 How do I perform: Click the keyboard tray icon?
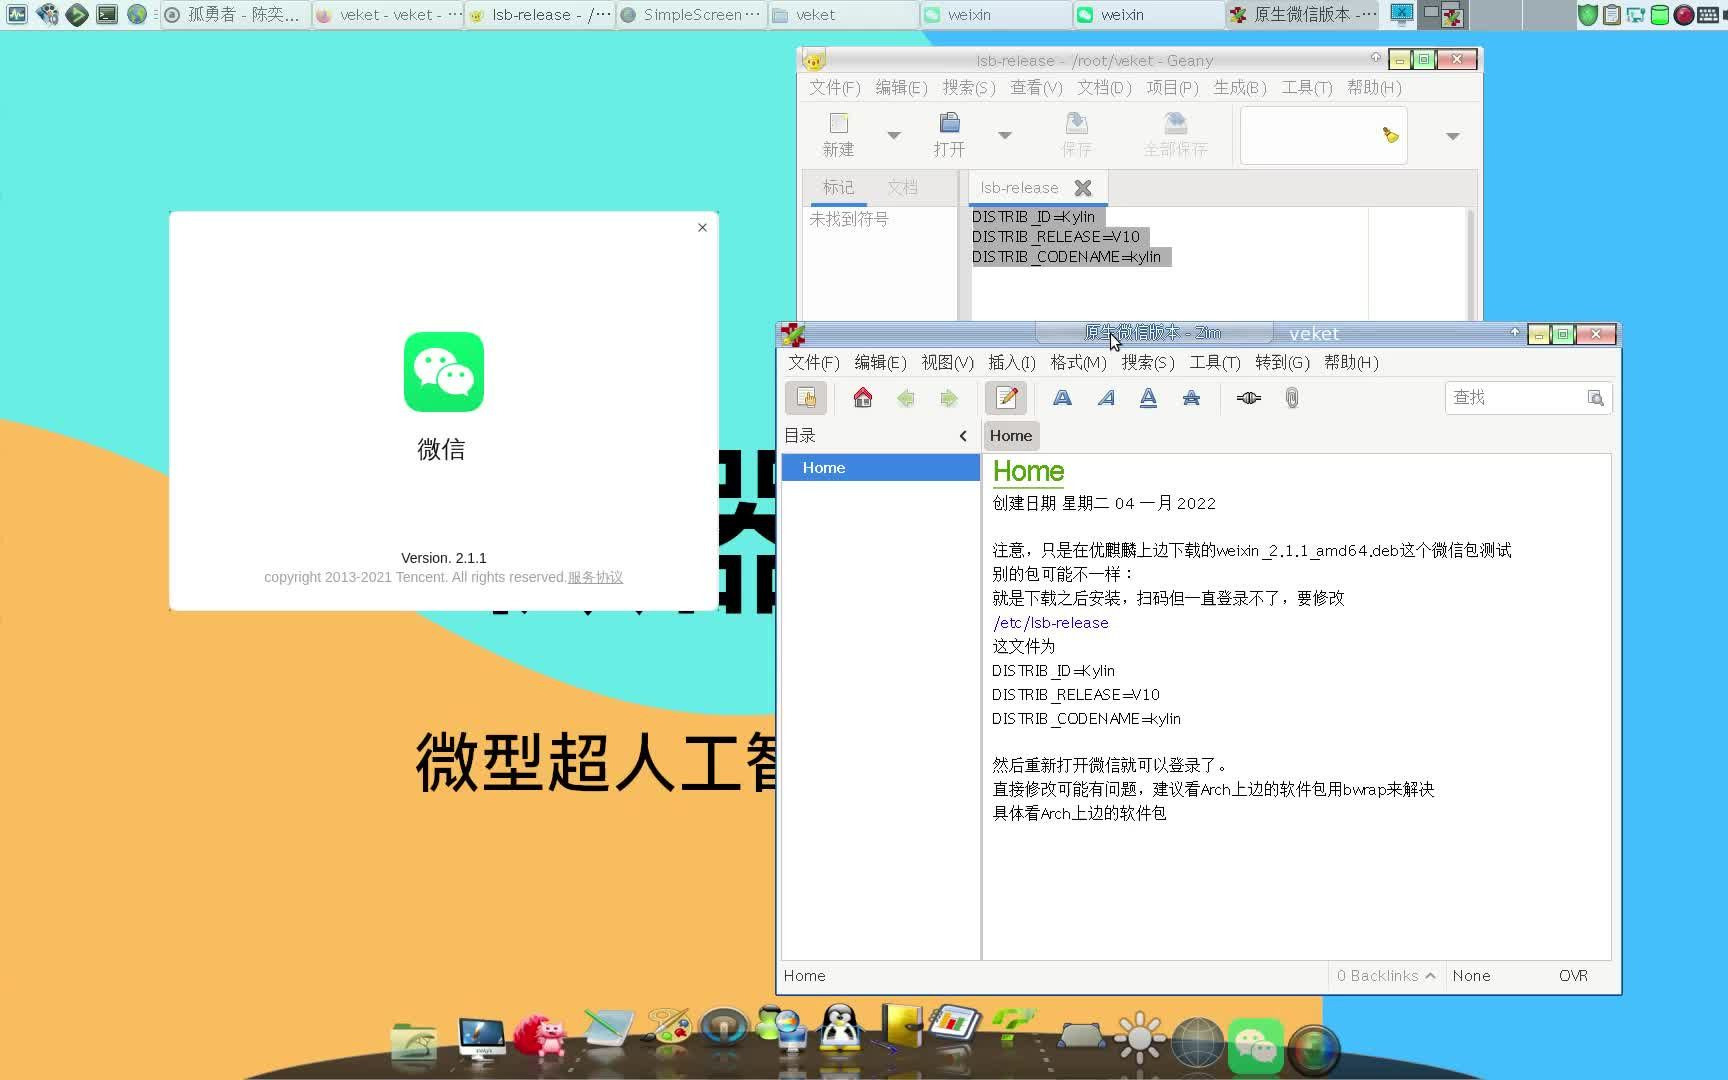click(x=1708, y=15)
